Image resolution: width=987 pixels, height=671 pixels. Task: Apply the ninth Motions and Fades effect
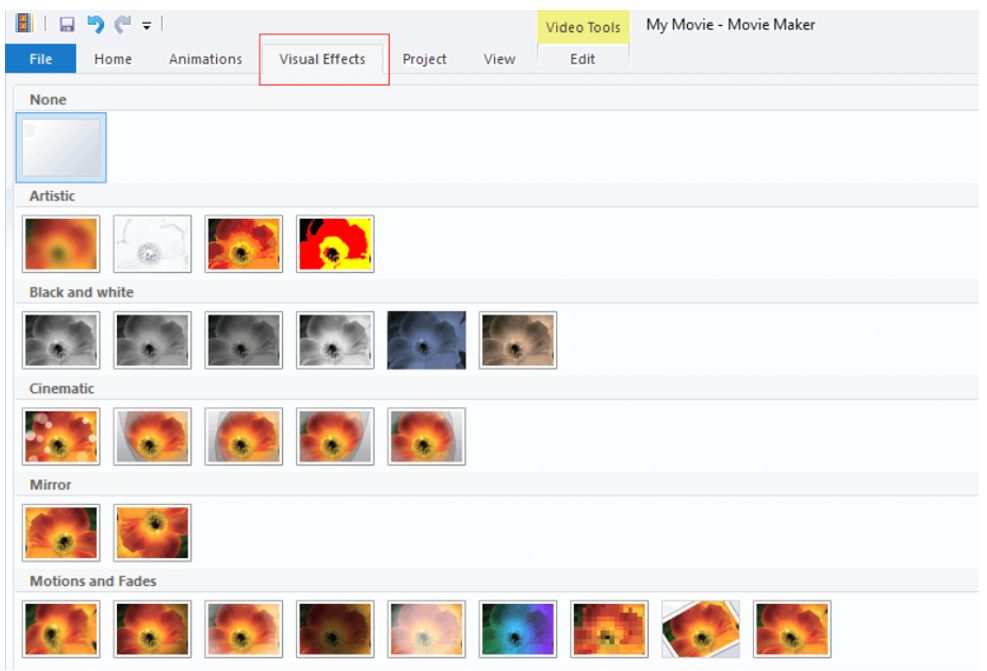tap(792, 629)
